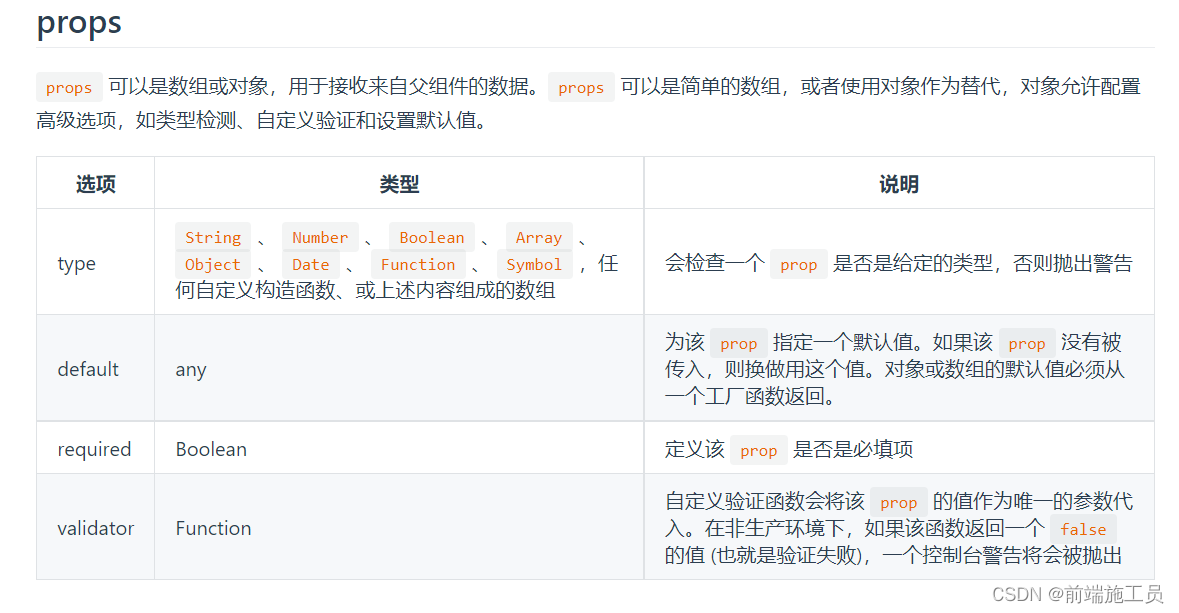Click the validator row label
The width and height of the screenshot is (1179, 613).
(95, 527)
